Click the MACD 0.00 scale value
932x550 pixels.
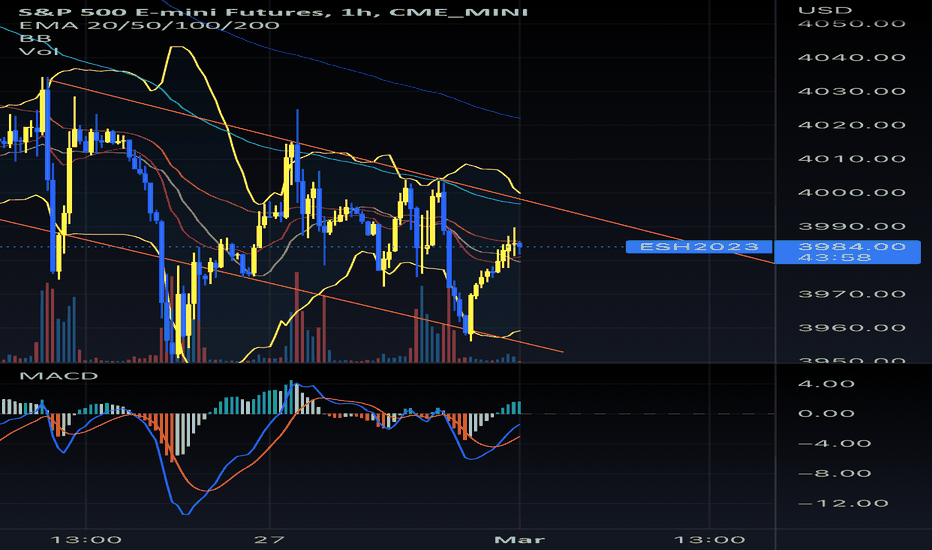(x=826, y=414)
